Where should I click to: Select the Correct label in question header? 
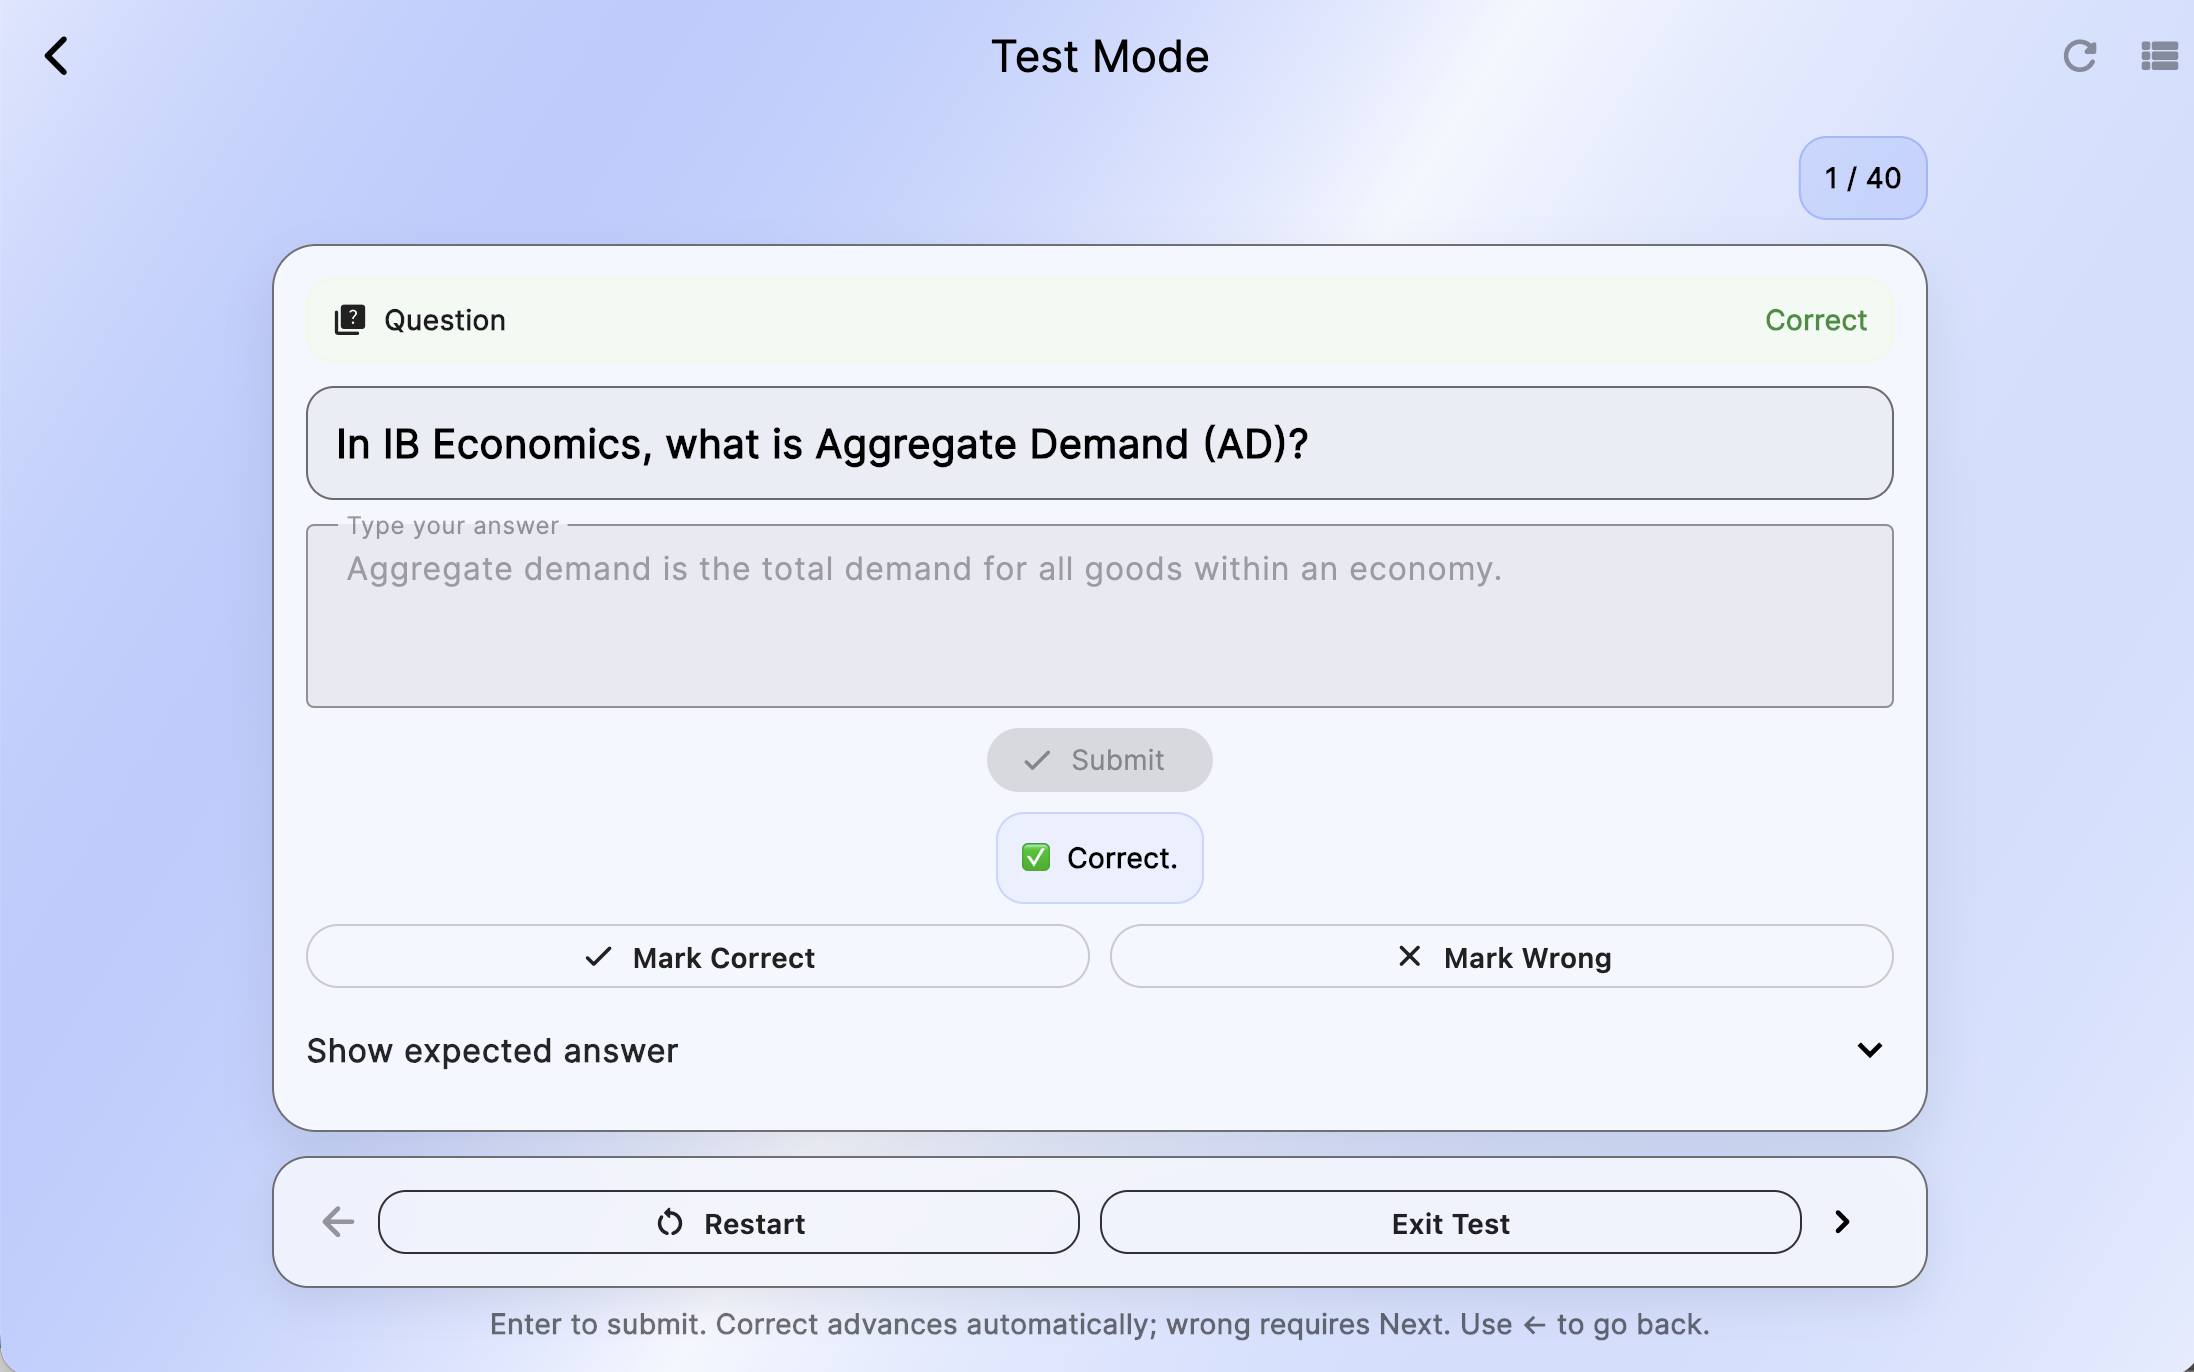pyautogui.click(x=1815, y=319)
